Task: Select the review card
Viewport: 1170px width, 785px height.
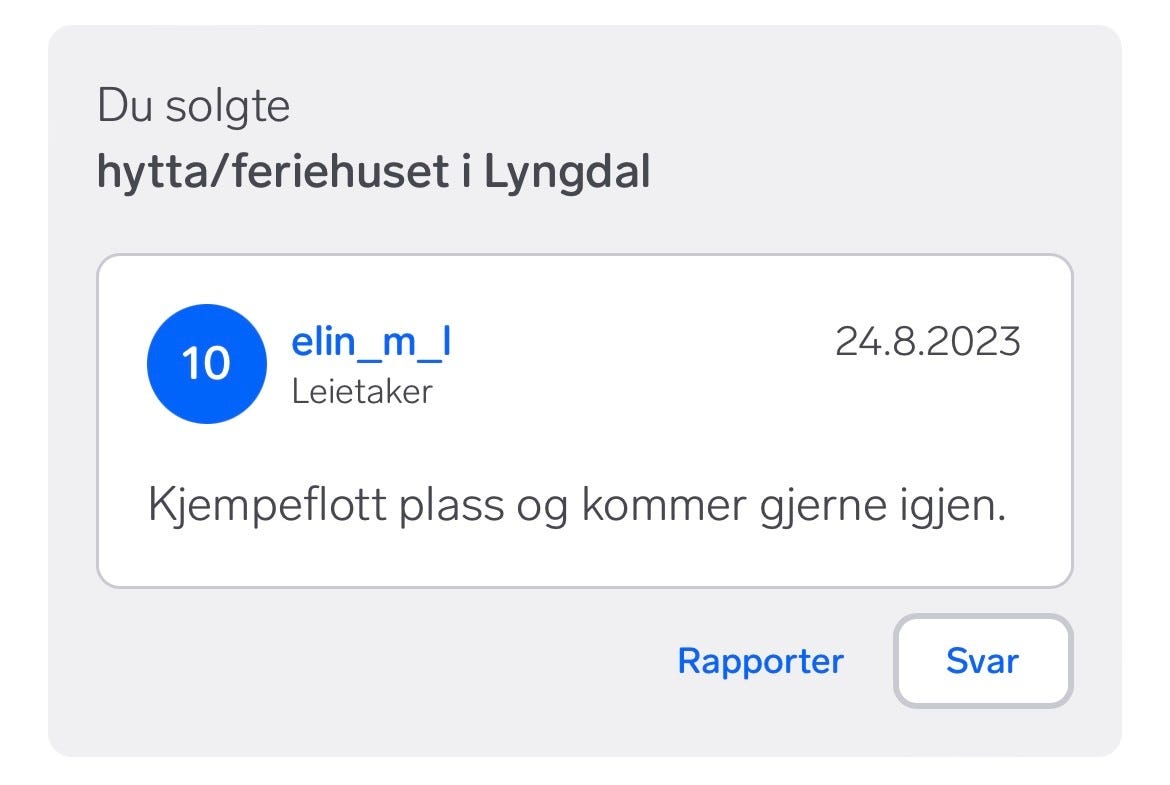Action: 585,419
